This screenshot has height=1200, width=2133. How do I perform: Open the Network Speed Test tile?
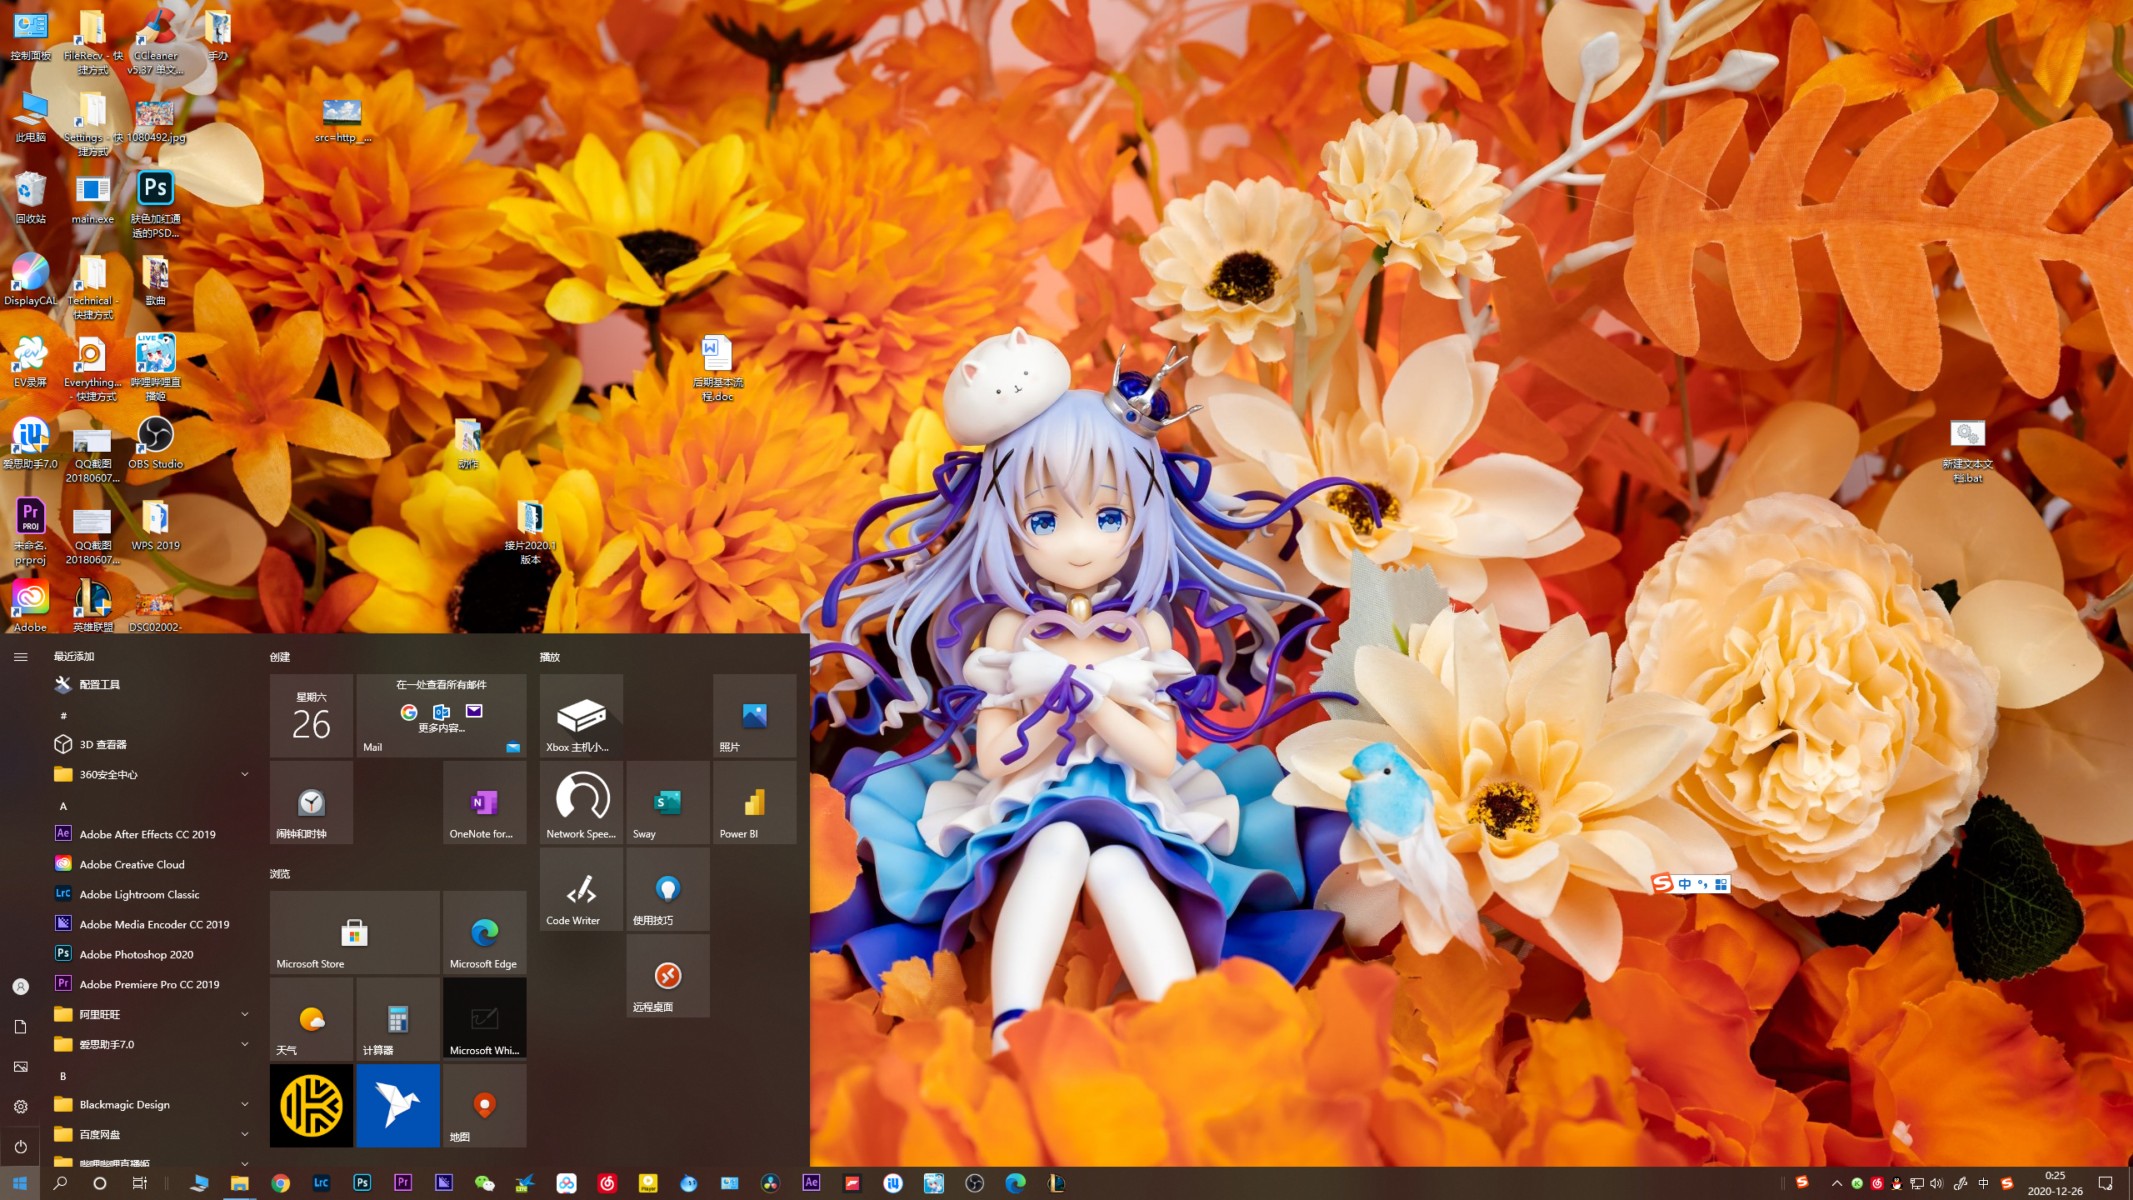pos(581,802)
